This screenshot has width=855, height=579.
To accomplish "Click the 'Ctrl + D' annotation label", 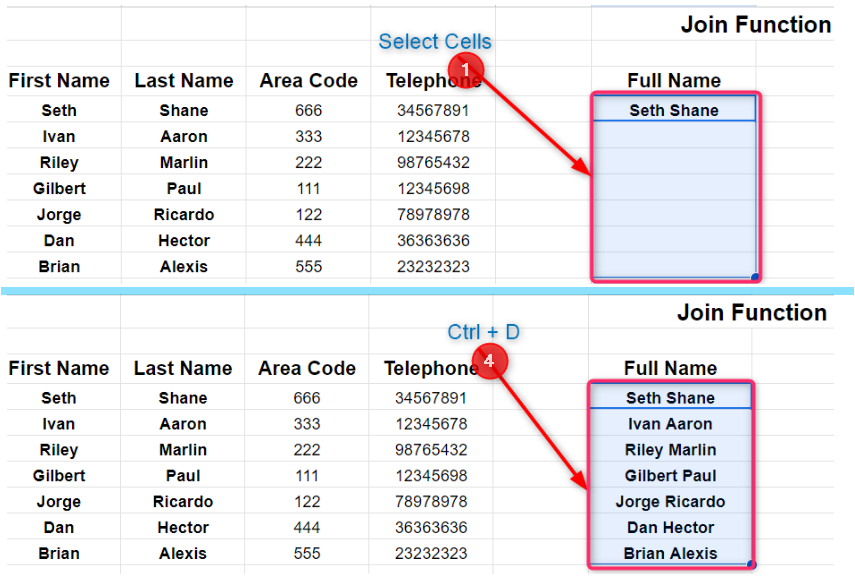I will click(x=483, y=333).
